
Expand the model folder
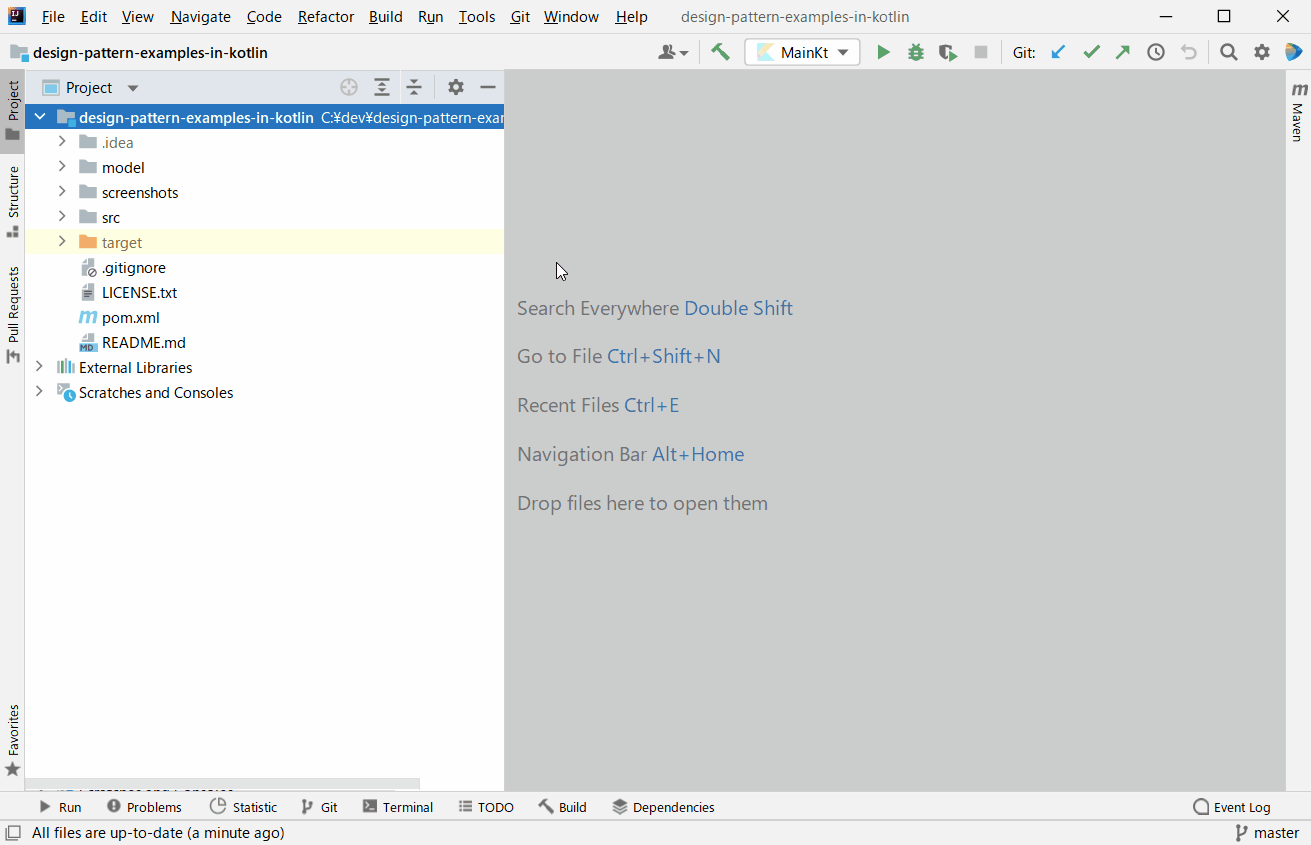[62, 167]
